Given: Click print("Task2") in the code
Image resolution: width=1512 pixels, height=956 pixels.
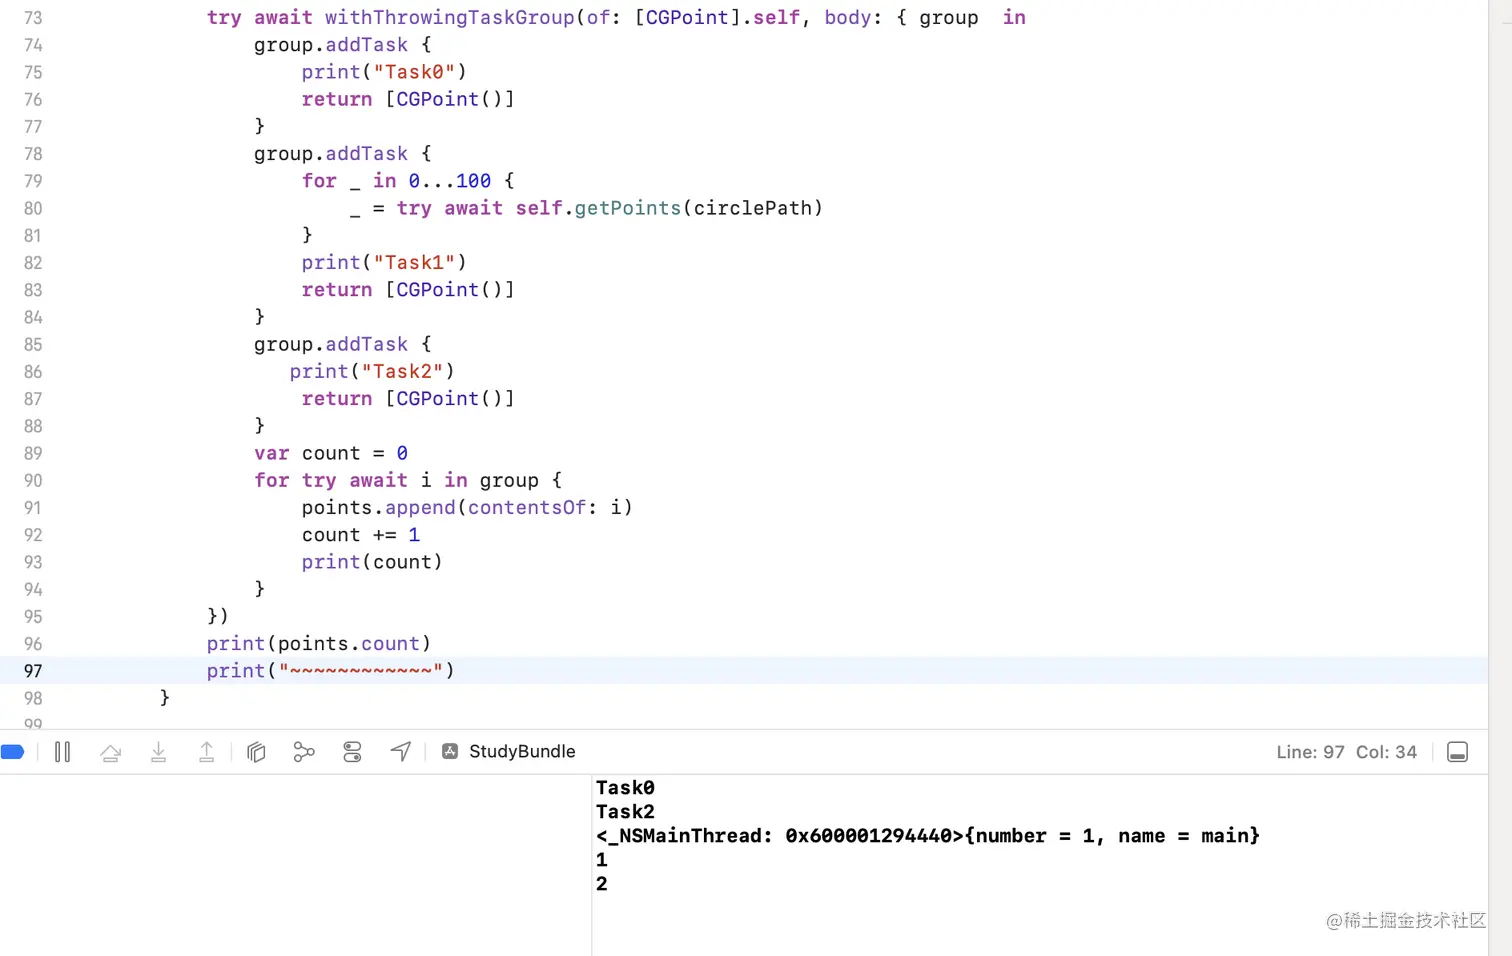Looking at the screenshot, I should point(372,371).
